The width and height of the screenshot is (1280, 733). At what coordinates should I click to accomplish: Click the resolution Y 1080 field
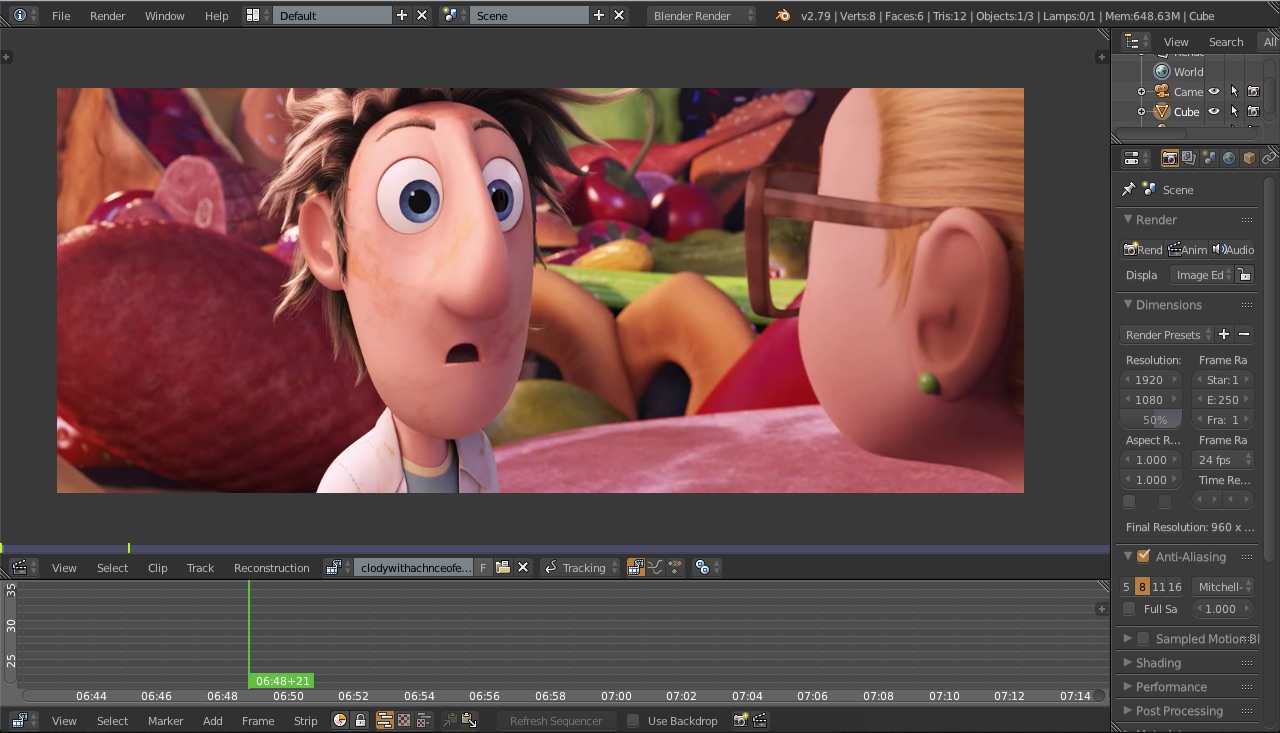click(x=1151, y=400)
